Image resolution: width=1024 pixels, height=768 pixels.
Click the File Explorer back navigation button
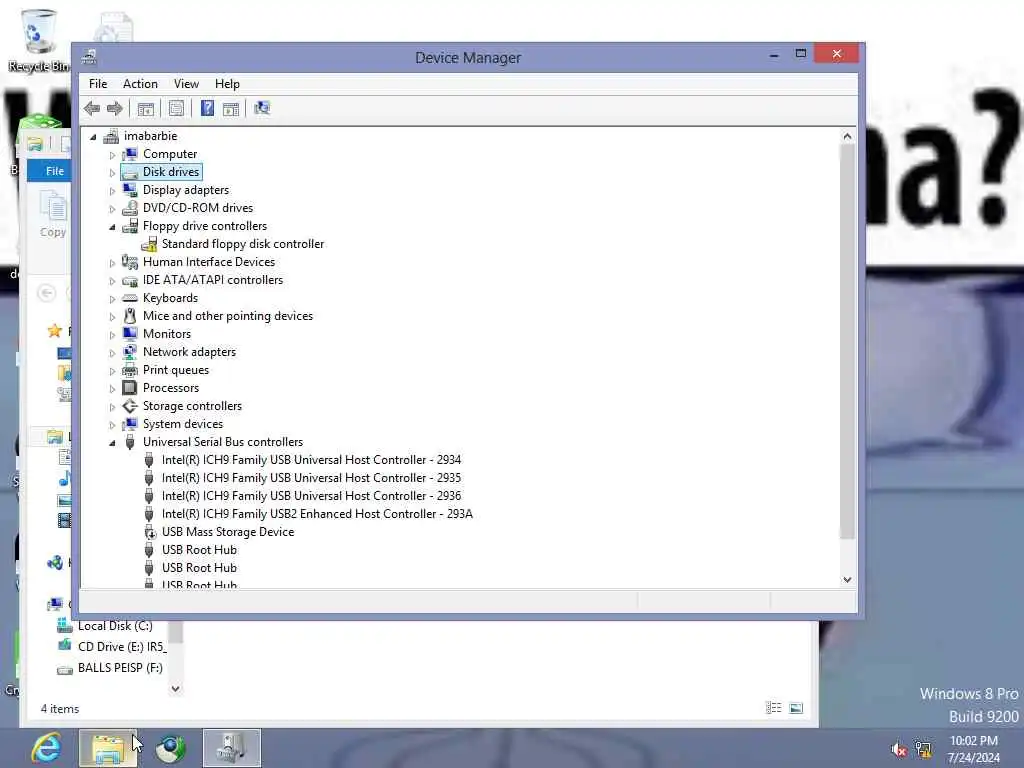pyautogui.click(x=46, y=293)
